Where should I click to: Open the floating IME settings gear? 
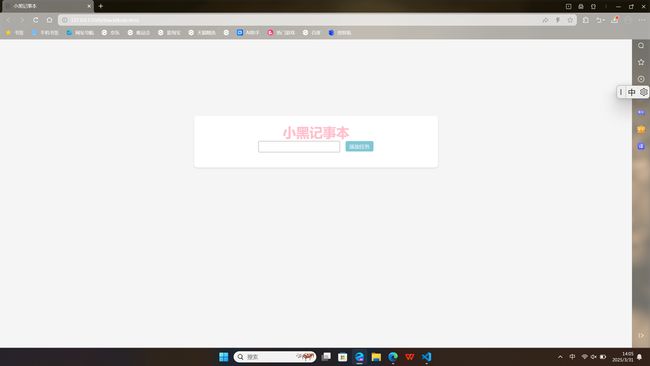click(643, 92)
